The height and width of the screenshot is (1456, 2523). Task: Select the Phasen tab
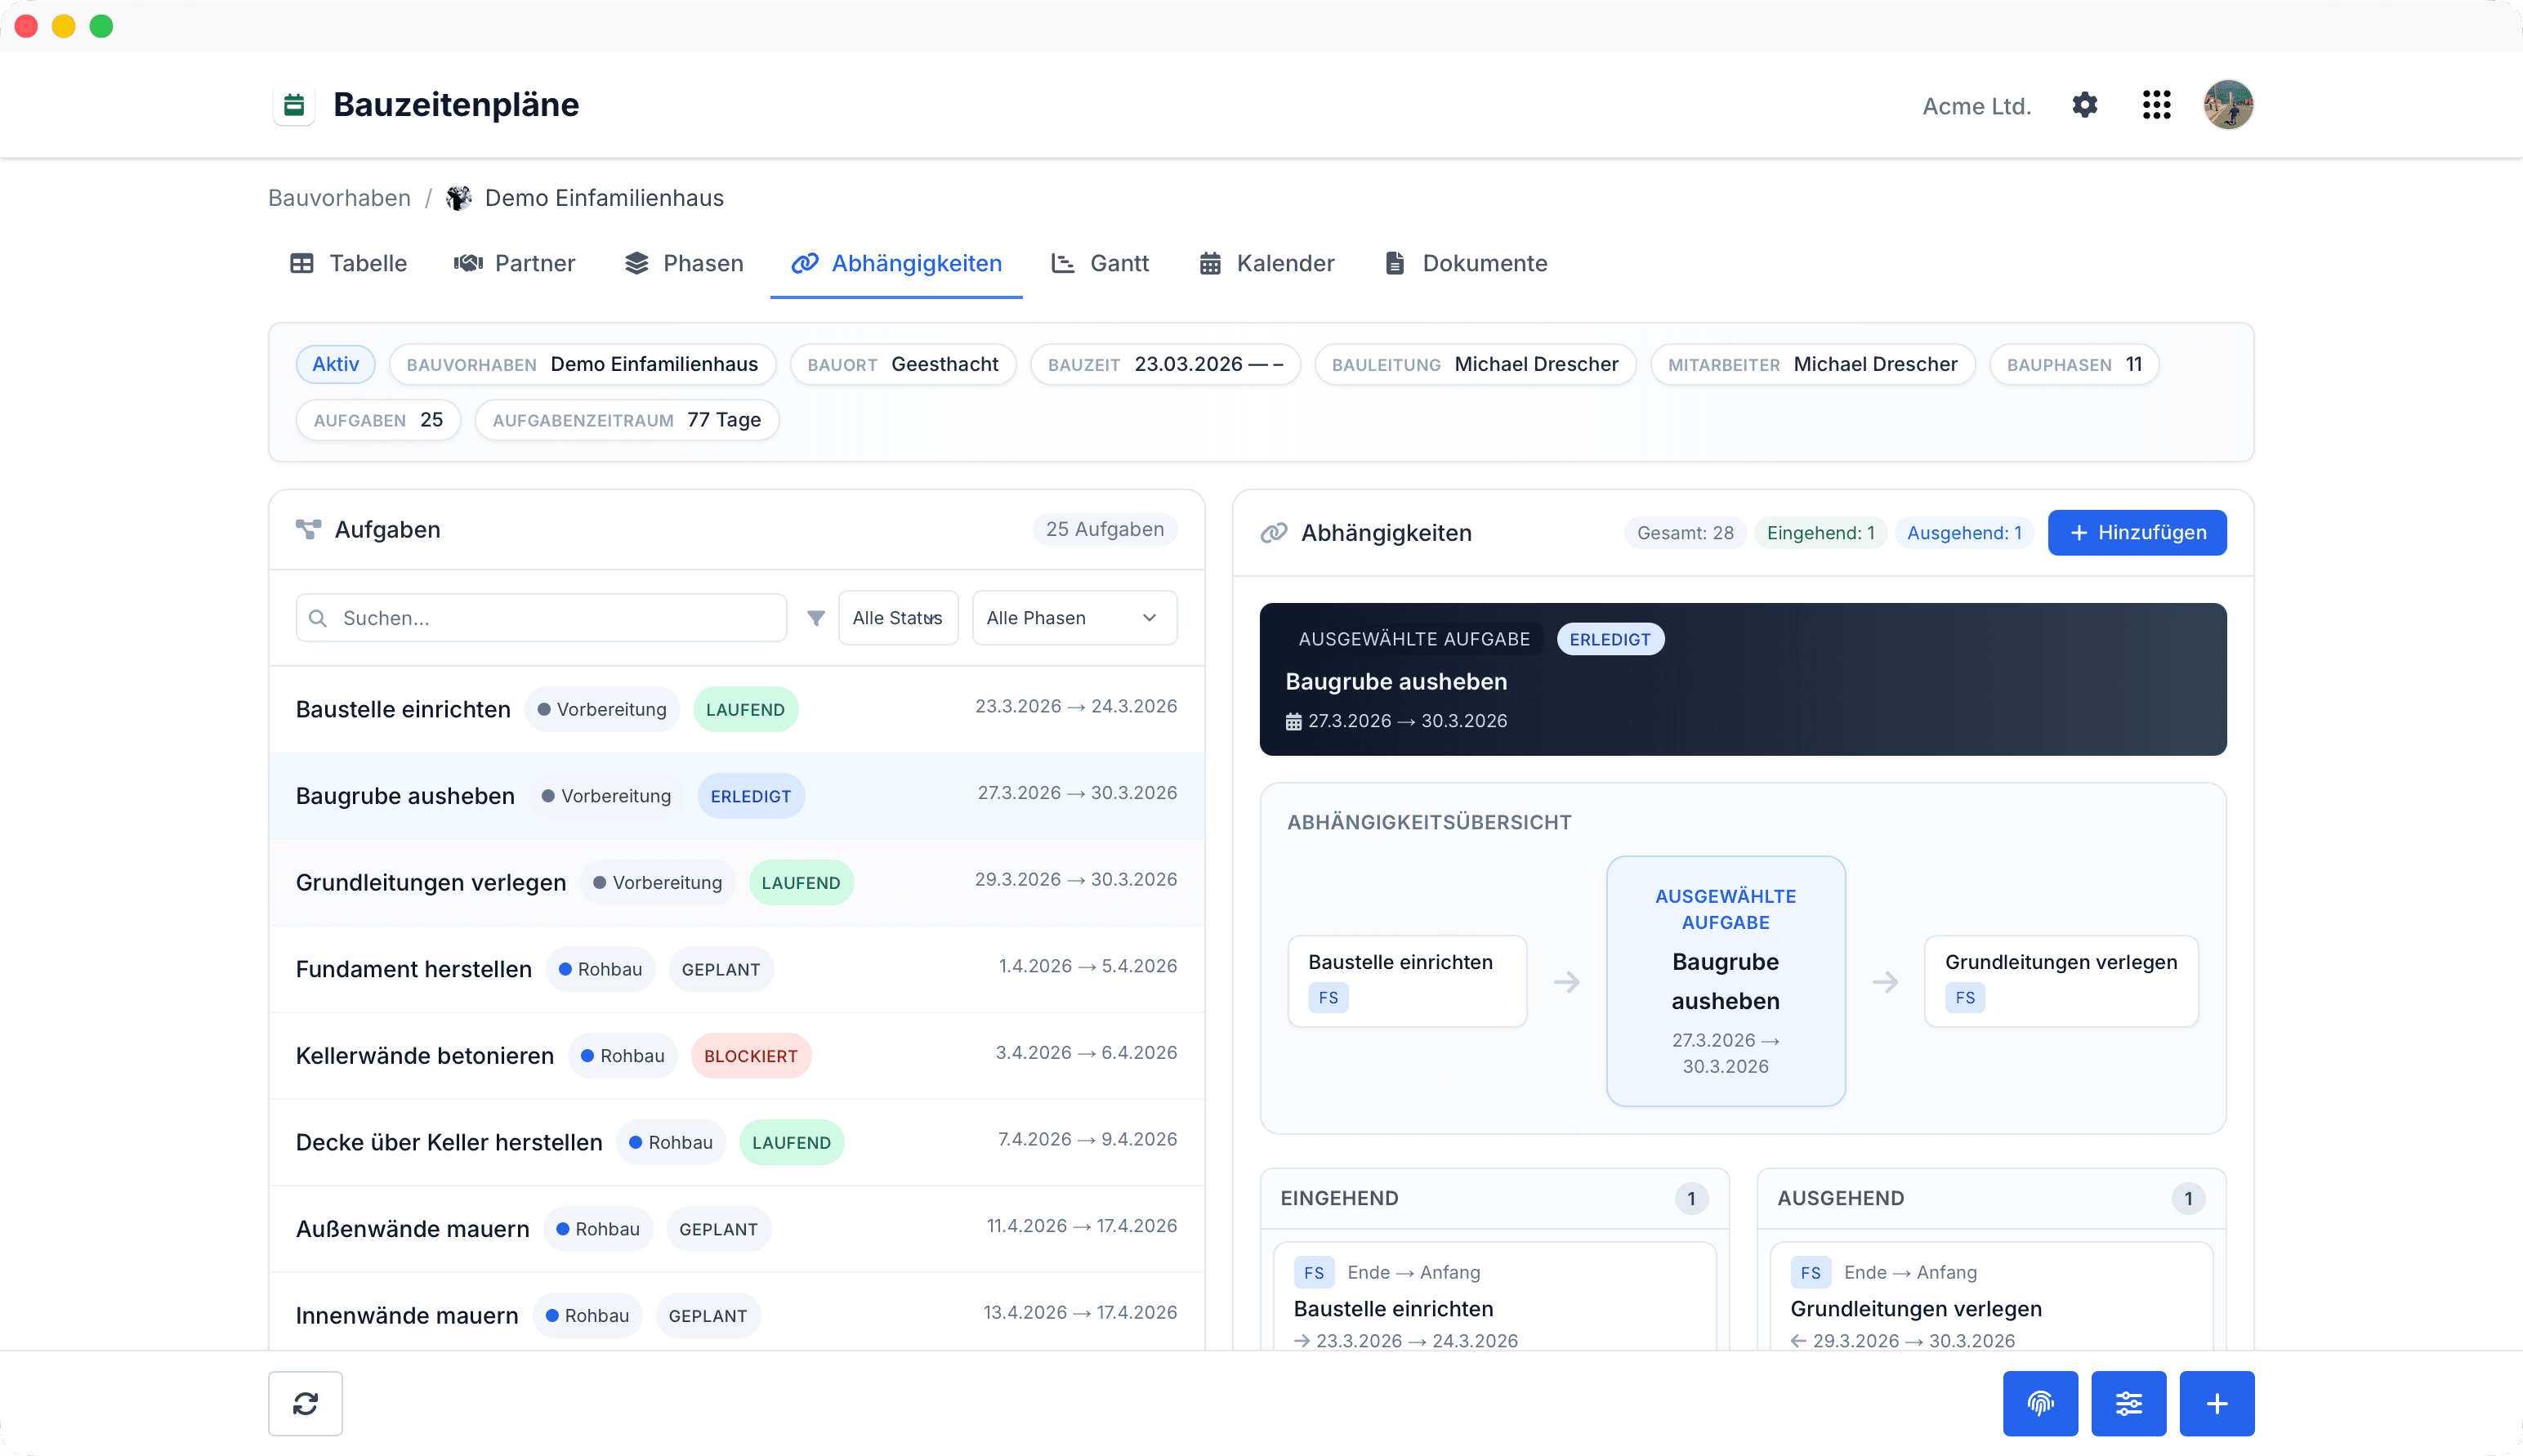click(684, 263)
